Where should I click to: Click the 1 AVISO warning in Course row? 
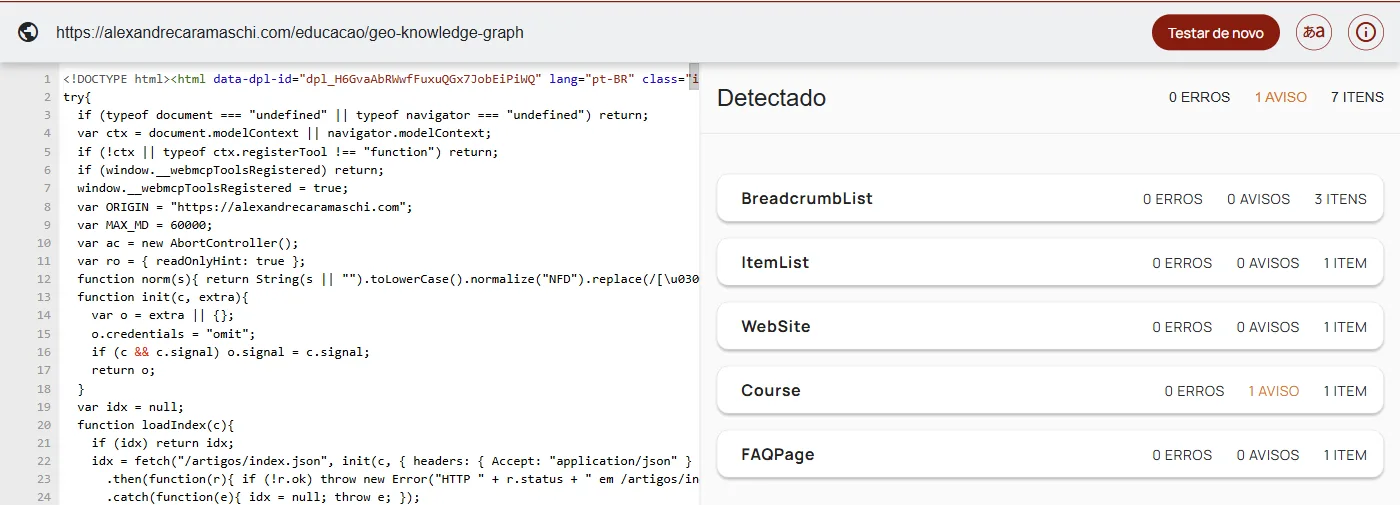(1274, 391)
